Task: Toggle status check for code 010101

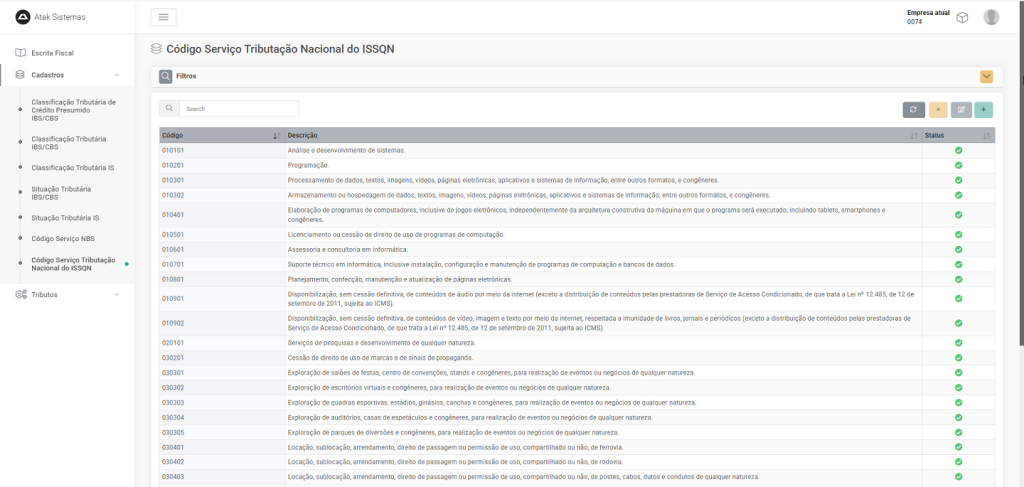Action: [x=958, y=150]
